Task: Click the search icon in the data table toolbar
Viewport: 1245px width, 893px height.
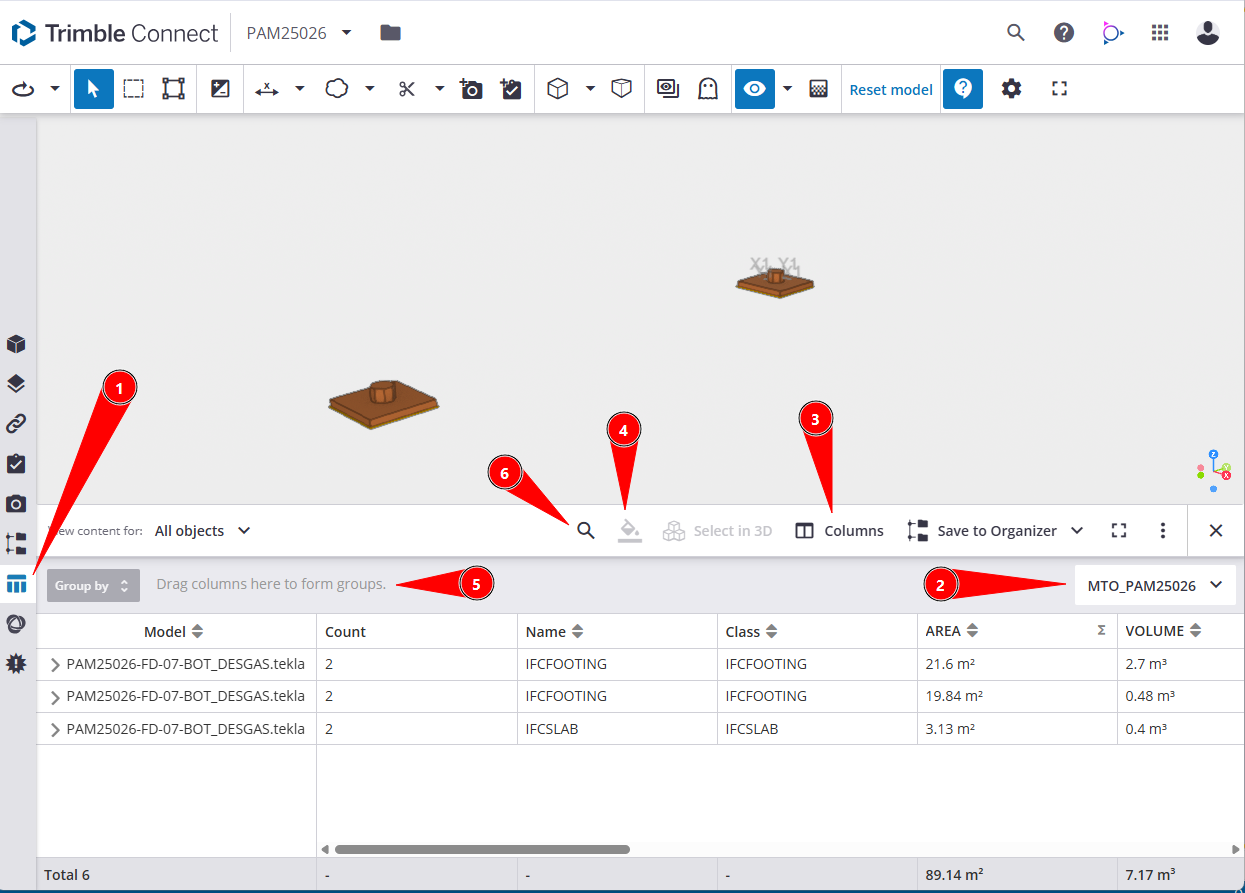Action: [586, 531]
